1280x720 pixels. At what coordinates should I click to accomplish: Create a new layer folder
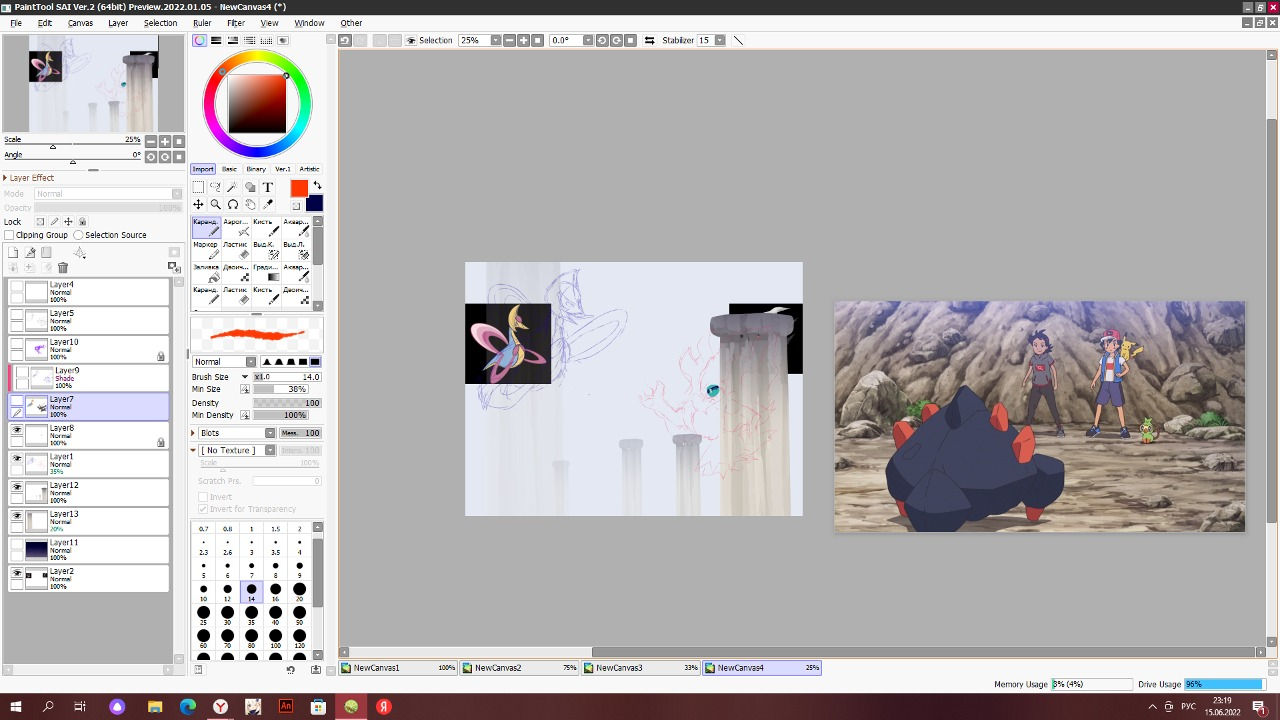click(46, 253)
